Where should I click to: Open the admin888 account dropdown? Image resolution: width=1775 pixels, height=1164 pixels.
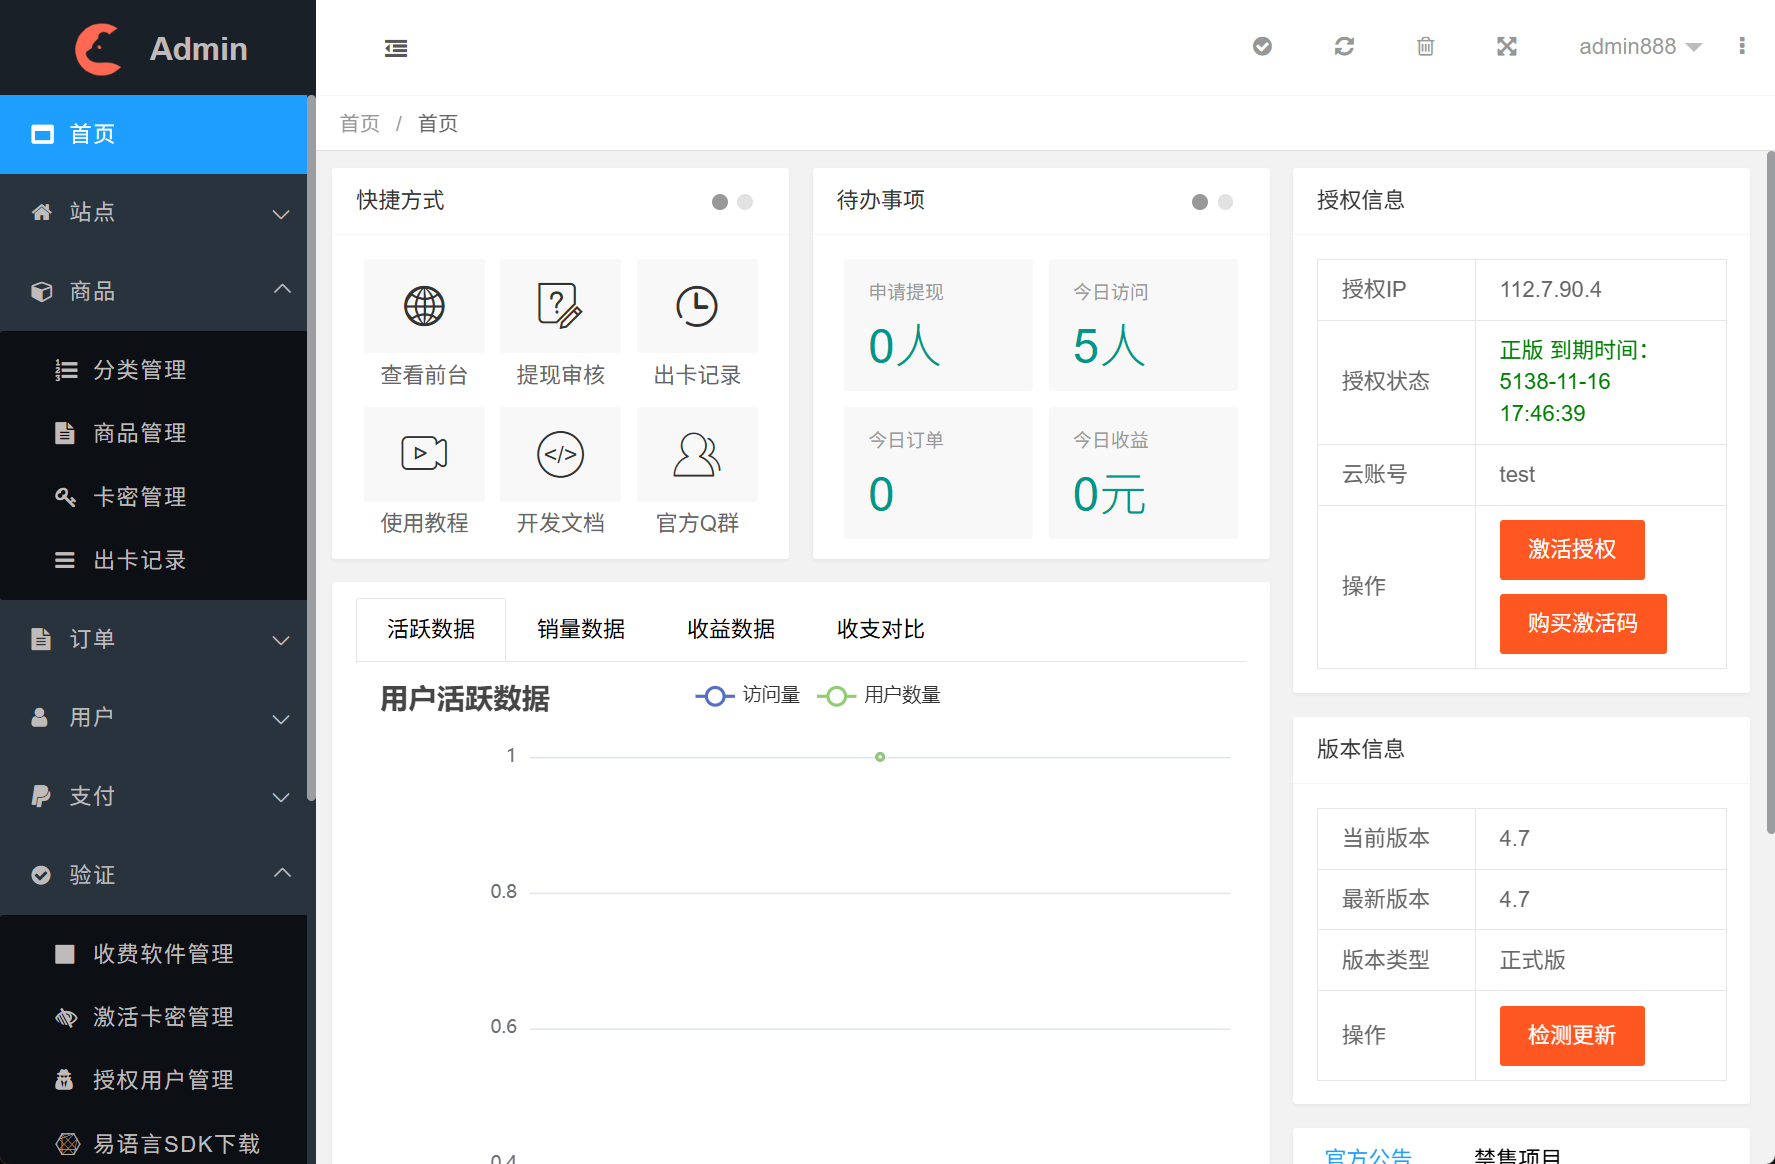pyautogui.click(x=1639, y=46)
